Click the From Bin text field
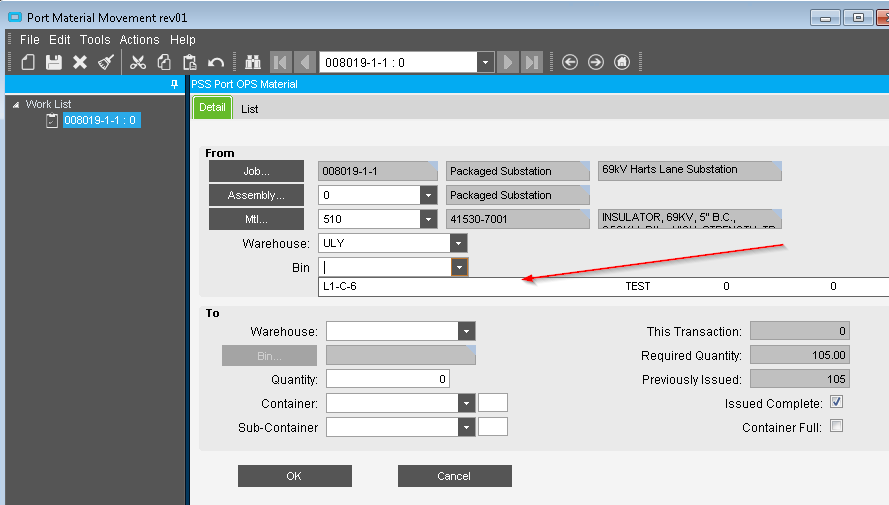This screenshot has width=889, height=505. pyautogui.click(x=386, y=267)
